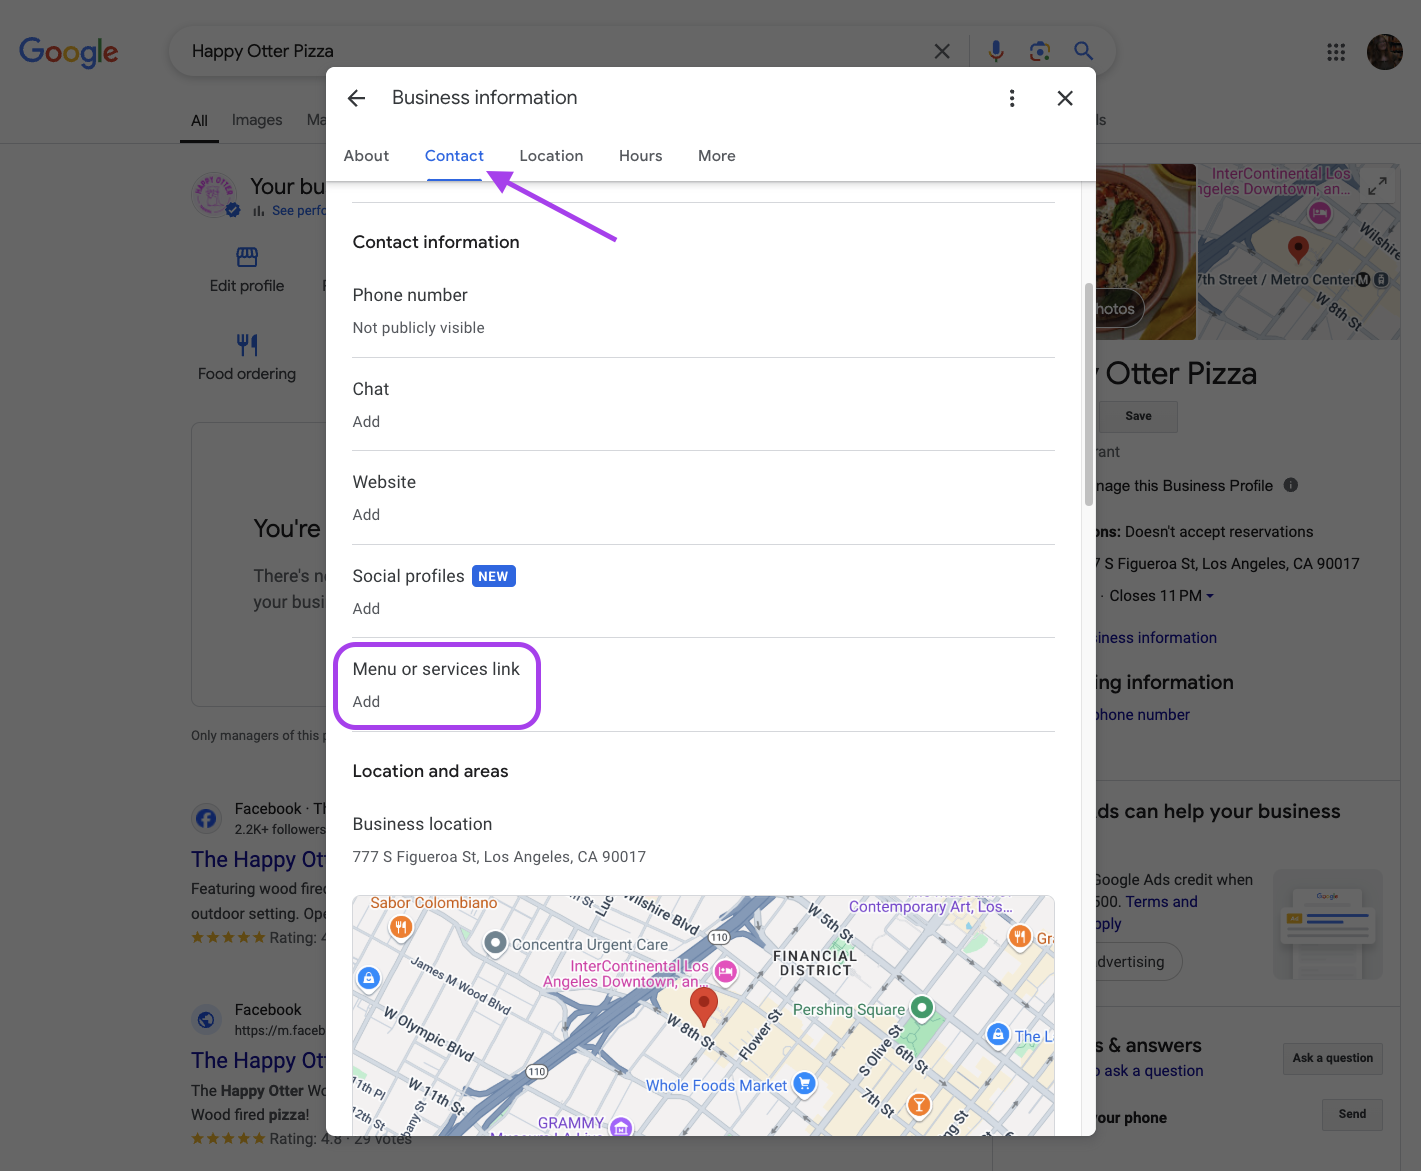Click the Happy Otter Pizza search field
This screenshot has width=1421, height=1171.
[550, 51]
